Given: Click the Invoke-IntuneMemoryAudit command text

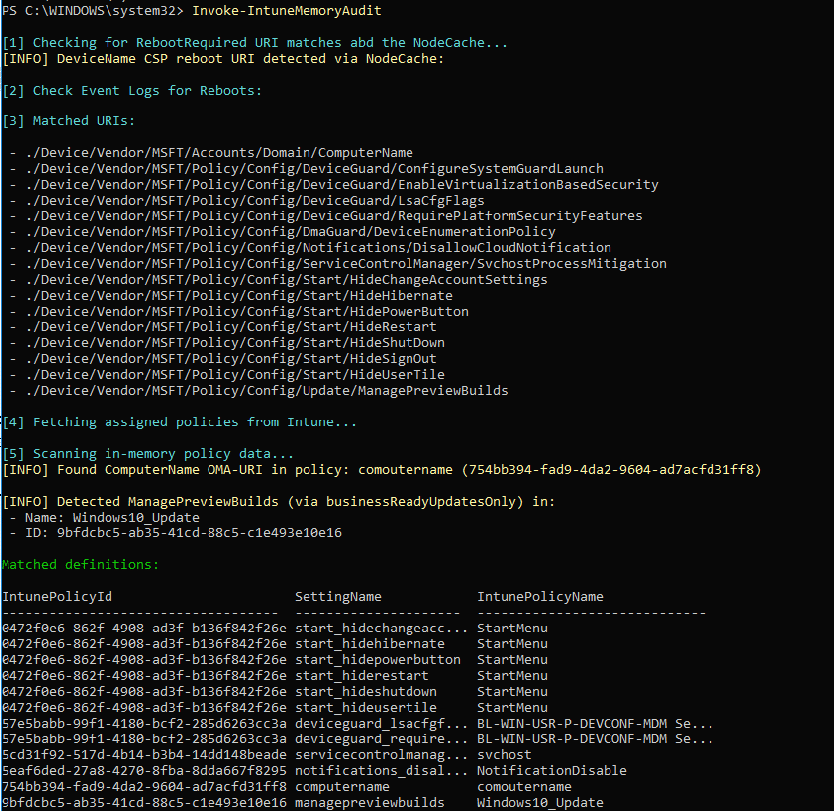Looking at the screenshot, I should click(287, 11).
